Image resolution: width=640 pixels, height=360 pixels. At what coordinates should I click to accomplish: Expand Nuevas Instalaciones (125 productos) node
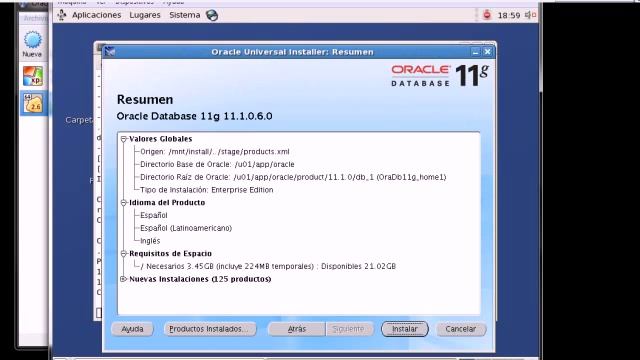124,279
